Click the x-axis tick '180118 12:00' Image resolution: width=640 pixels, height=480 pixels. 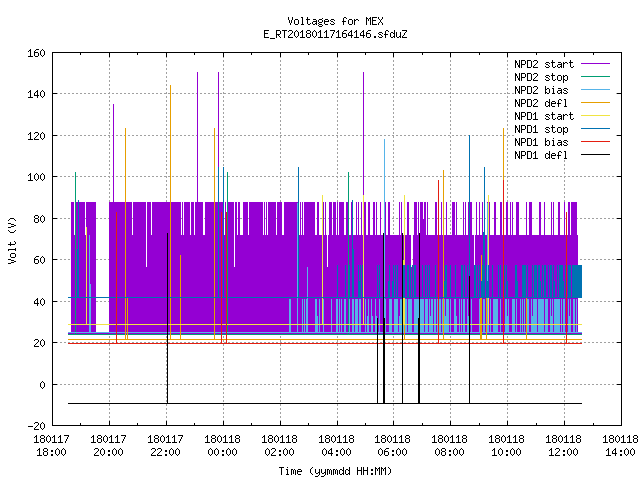564,446
